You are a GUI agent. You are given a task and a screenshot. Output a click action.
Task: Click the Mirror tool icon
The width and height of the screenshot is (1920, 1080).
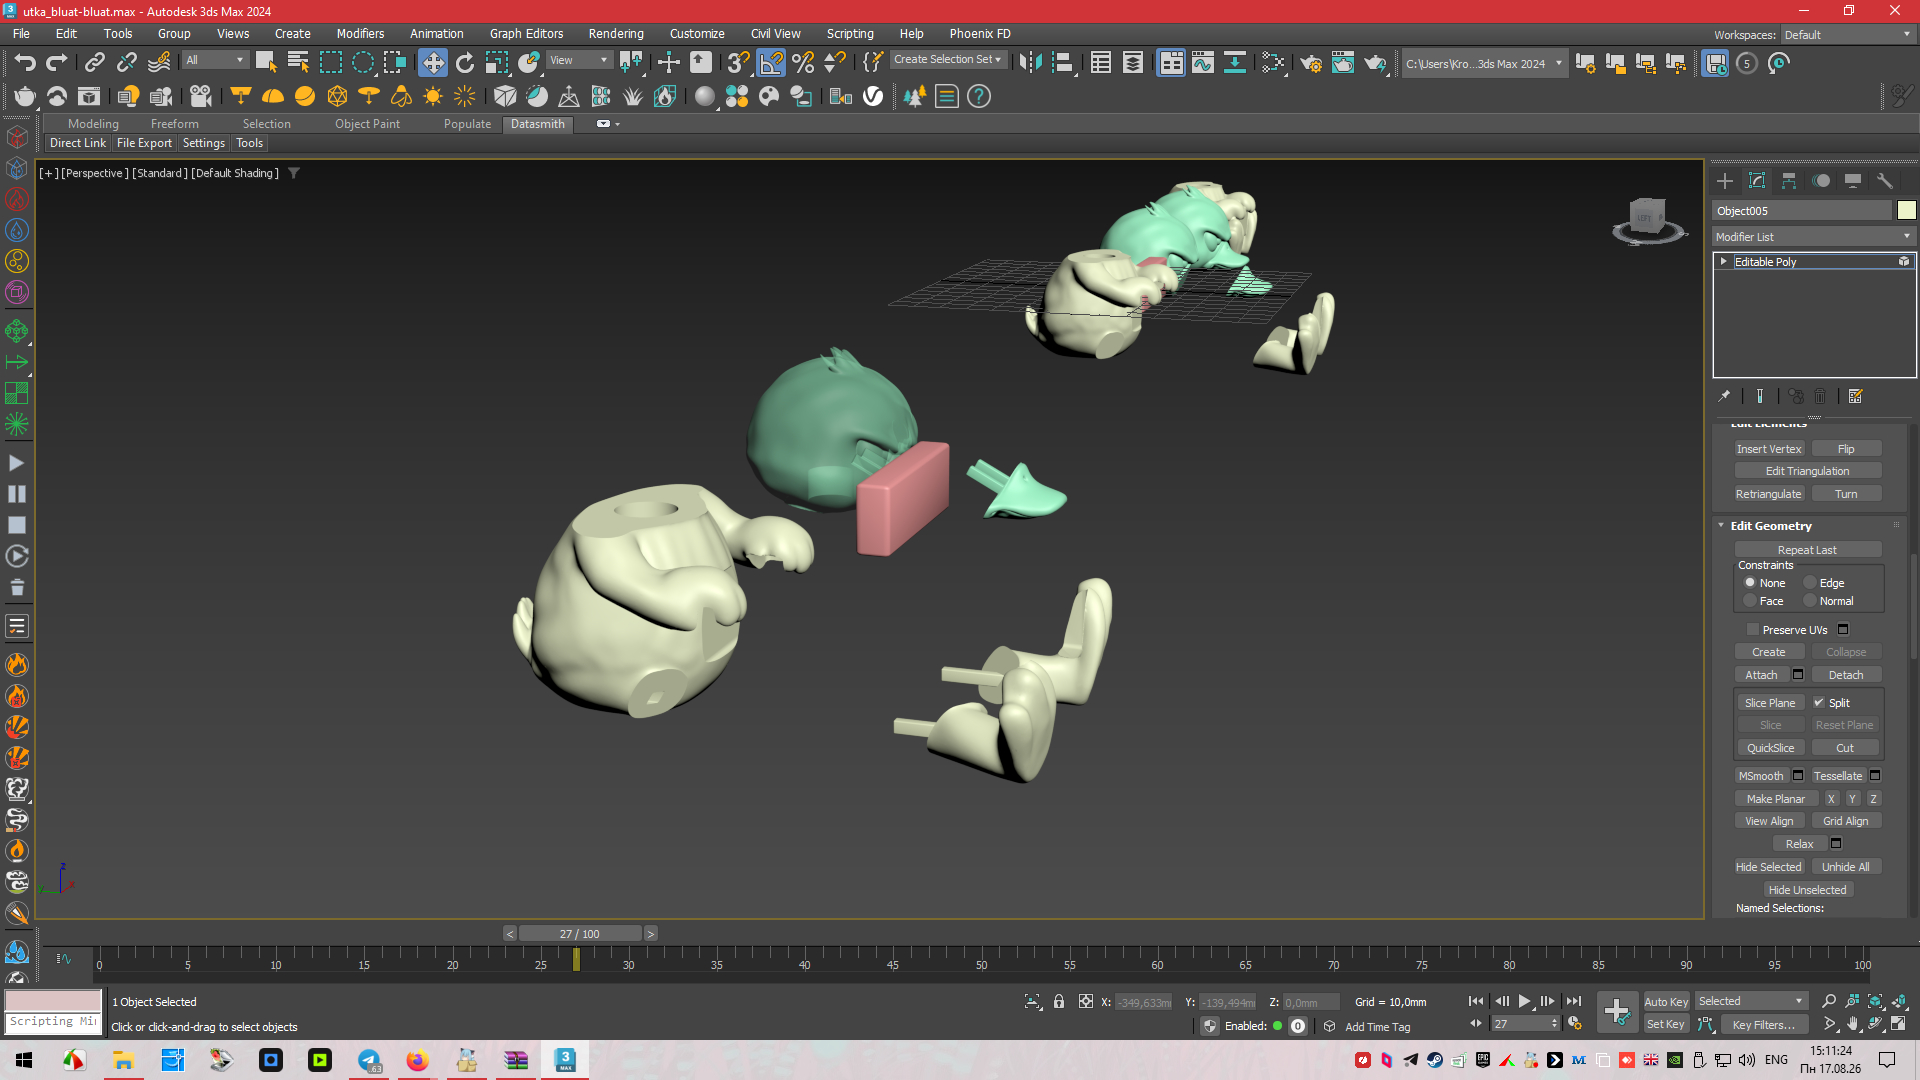click(x=1030, y=63)
